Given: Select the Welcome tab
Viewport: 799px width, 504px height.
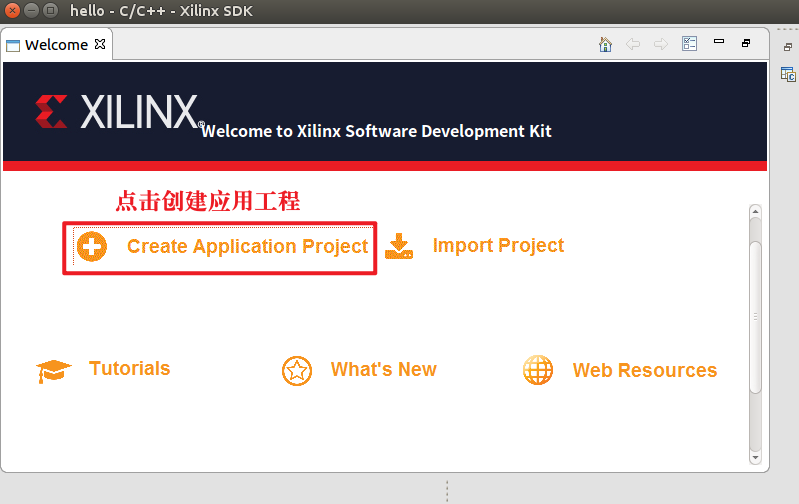Looking at the screenshot, I should click(x=55, y=45).
